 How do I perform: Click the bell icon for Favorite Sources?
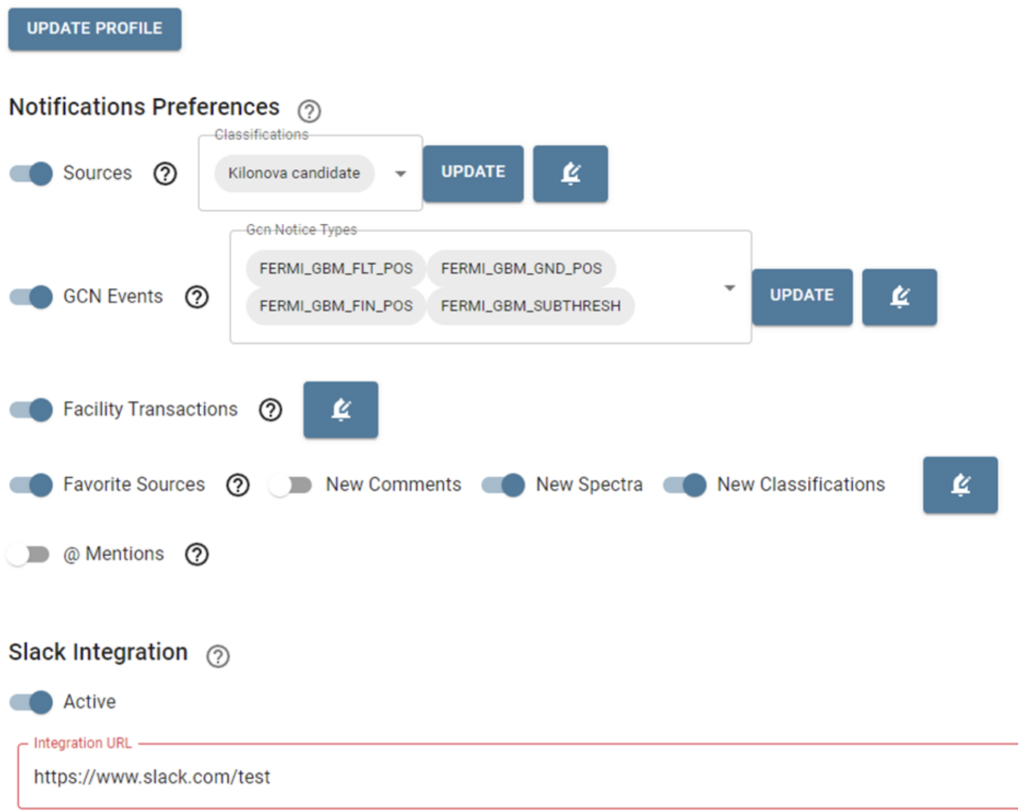(960, 485)
